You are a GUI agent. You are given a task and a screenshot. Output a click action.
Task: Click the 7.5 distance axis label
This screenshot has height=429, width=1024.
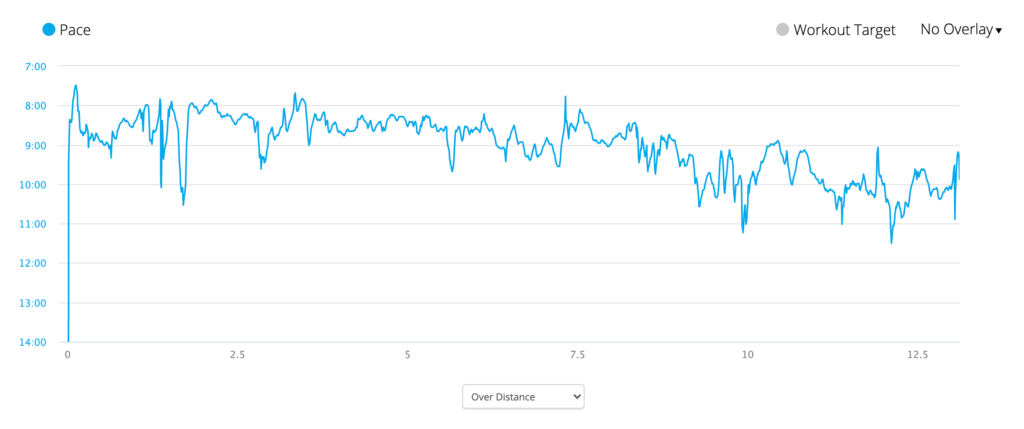pyautogui.click(x=577, y=355)
